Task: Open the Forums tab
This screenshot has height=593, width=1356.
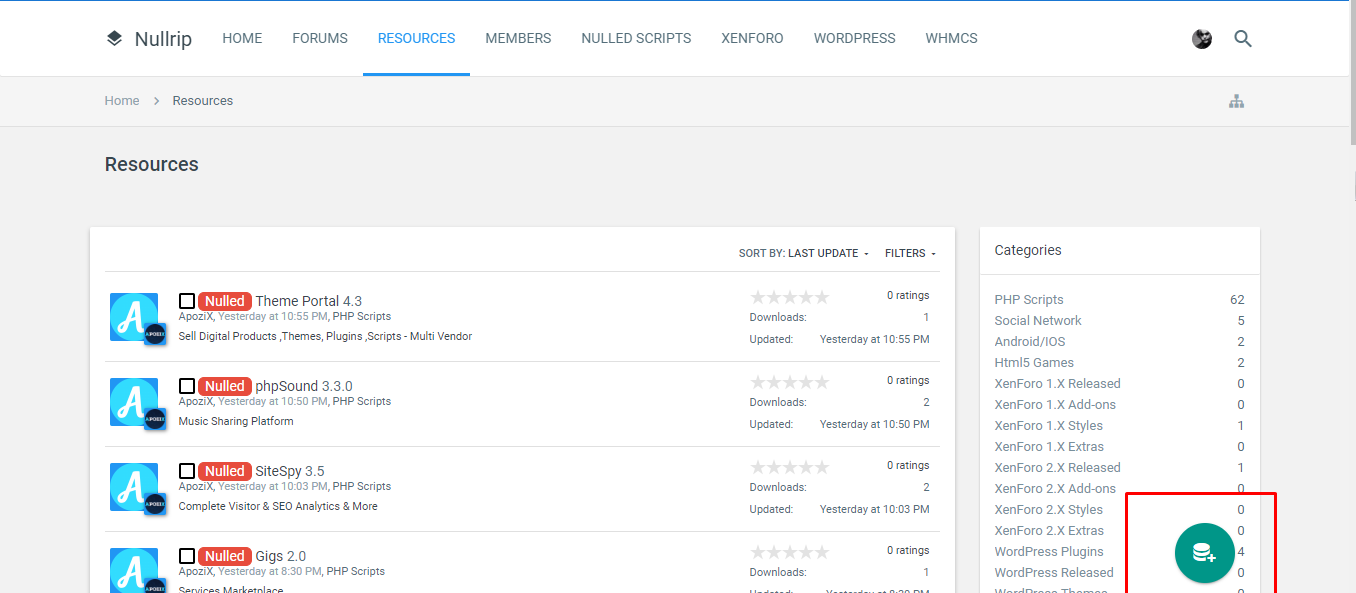Action: pos(320,38)
